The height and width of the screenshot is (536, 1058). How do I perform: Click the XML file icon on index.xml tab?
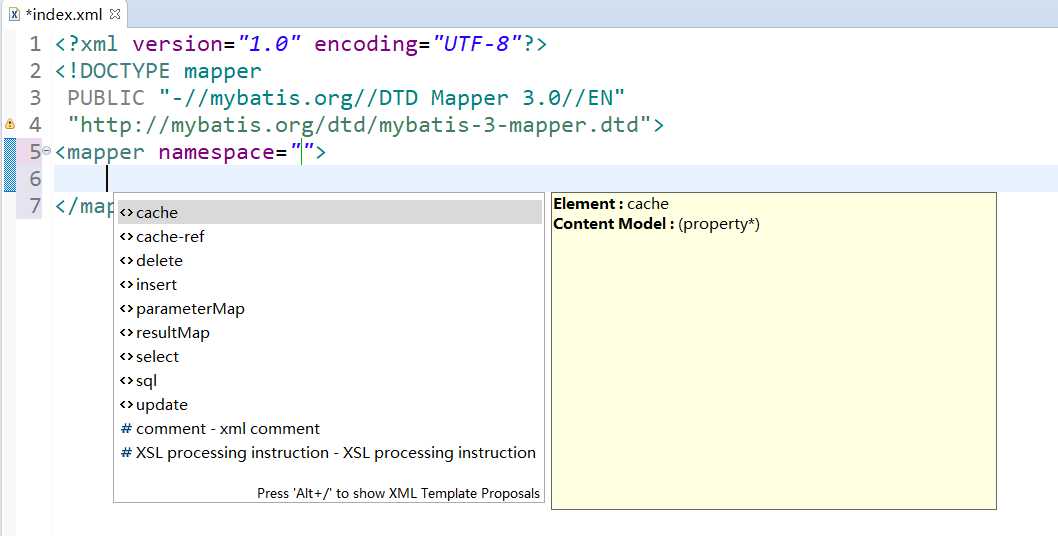(14, 14)
